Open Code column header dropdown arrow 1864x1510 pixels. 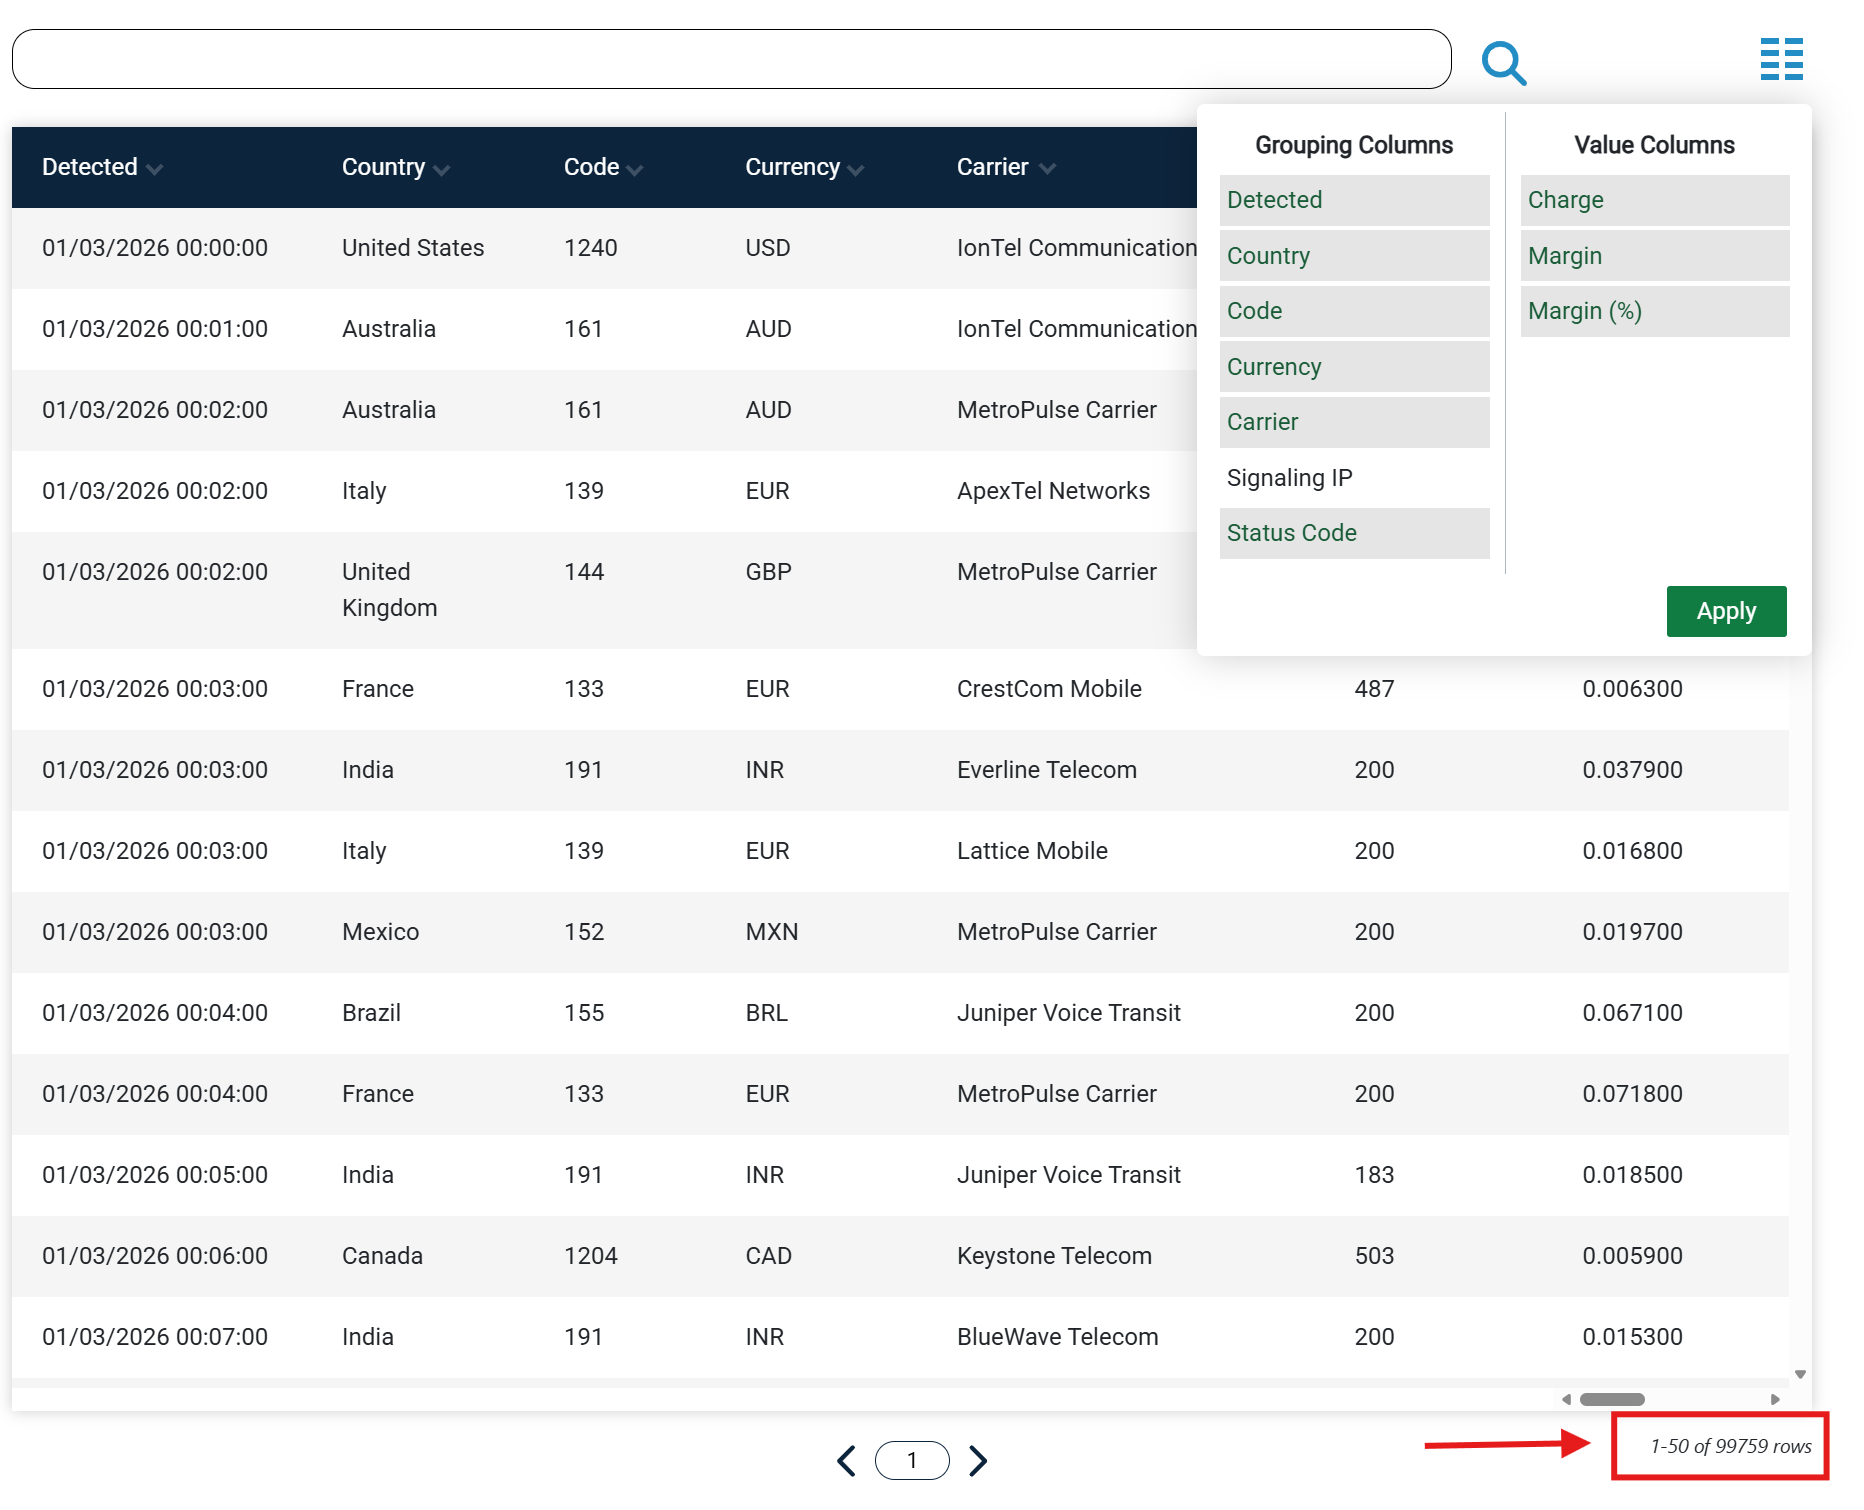(x=635, y=170)
